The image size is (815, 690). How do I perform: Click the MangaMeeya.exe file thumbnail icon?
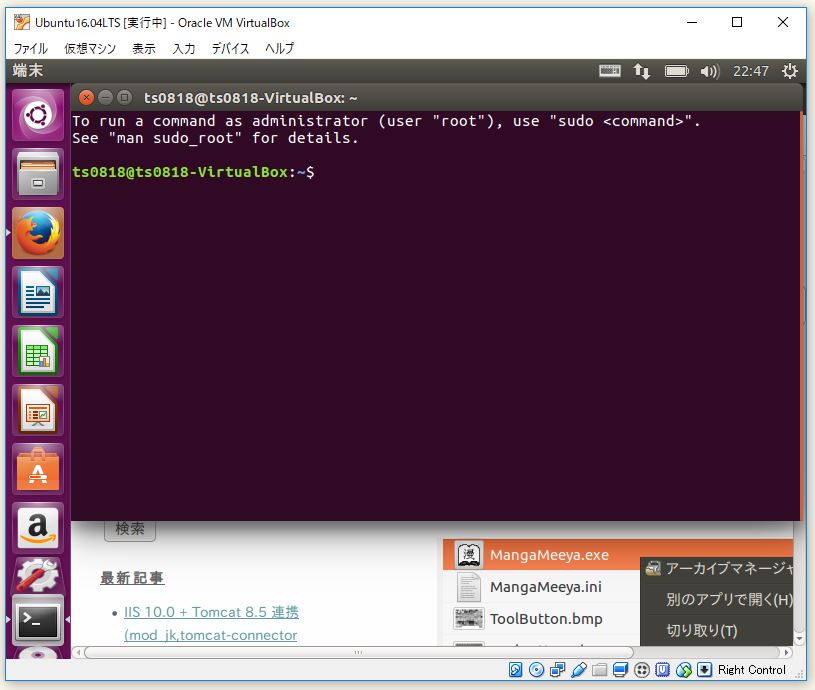pyautogui.click(x=469, y=554)
